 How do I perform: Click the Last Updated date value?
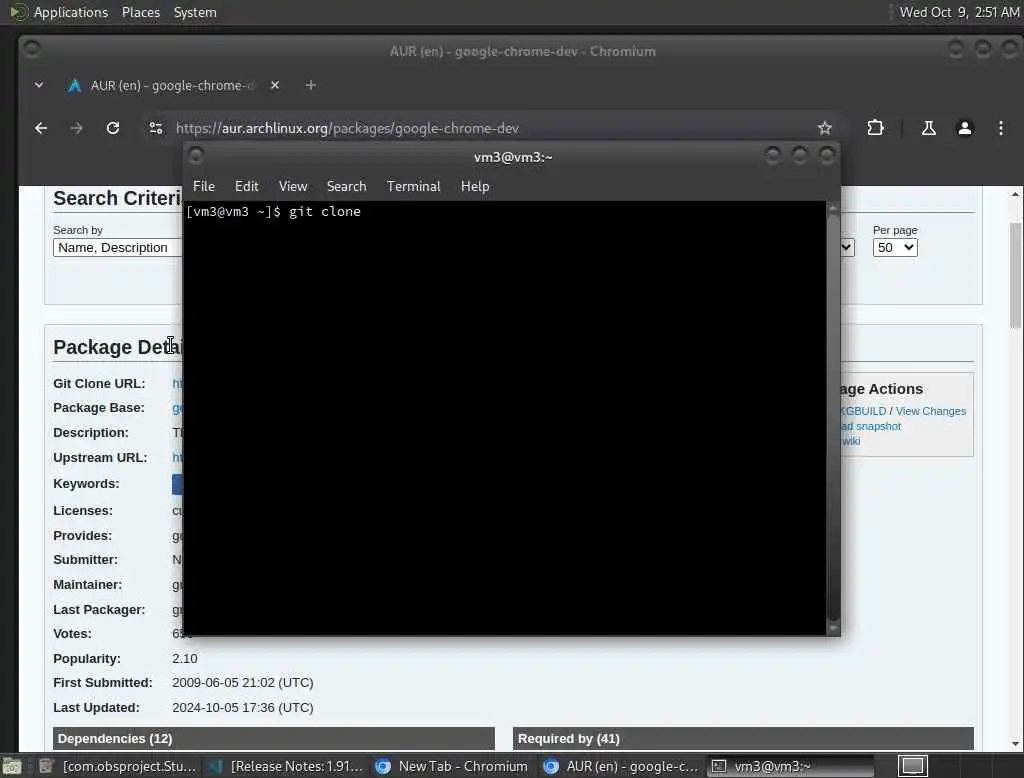(x=243, y=707)
